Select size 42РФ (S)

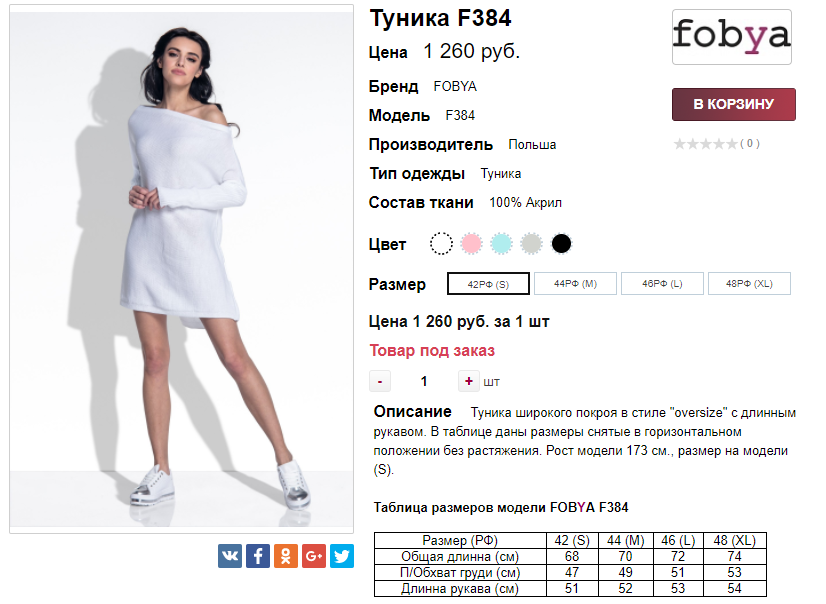pos(488,284)
